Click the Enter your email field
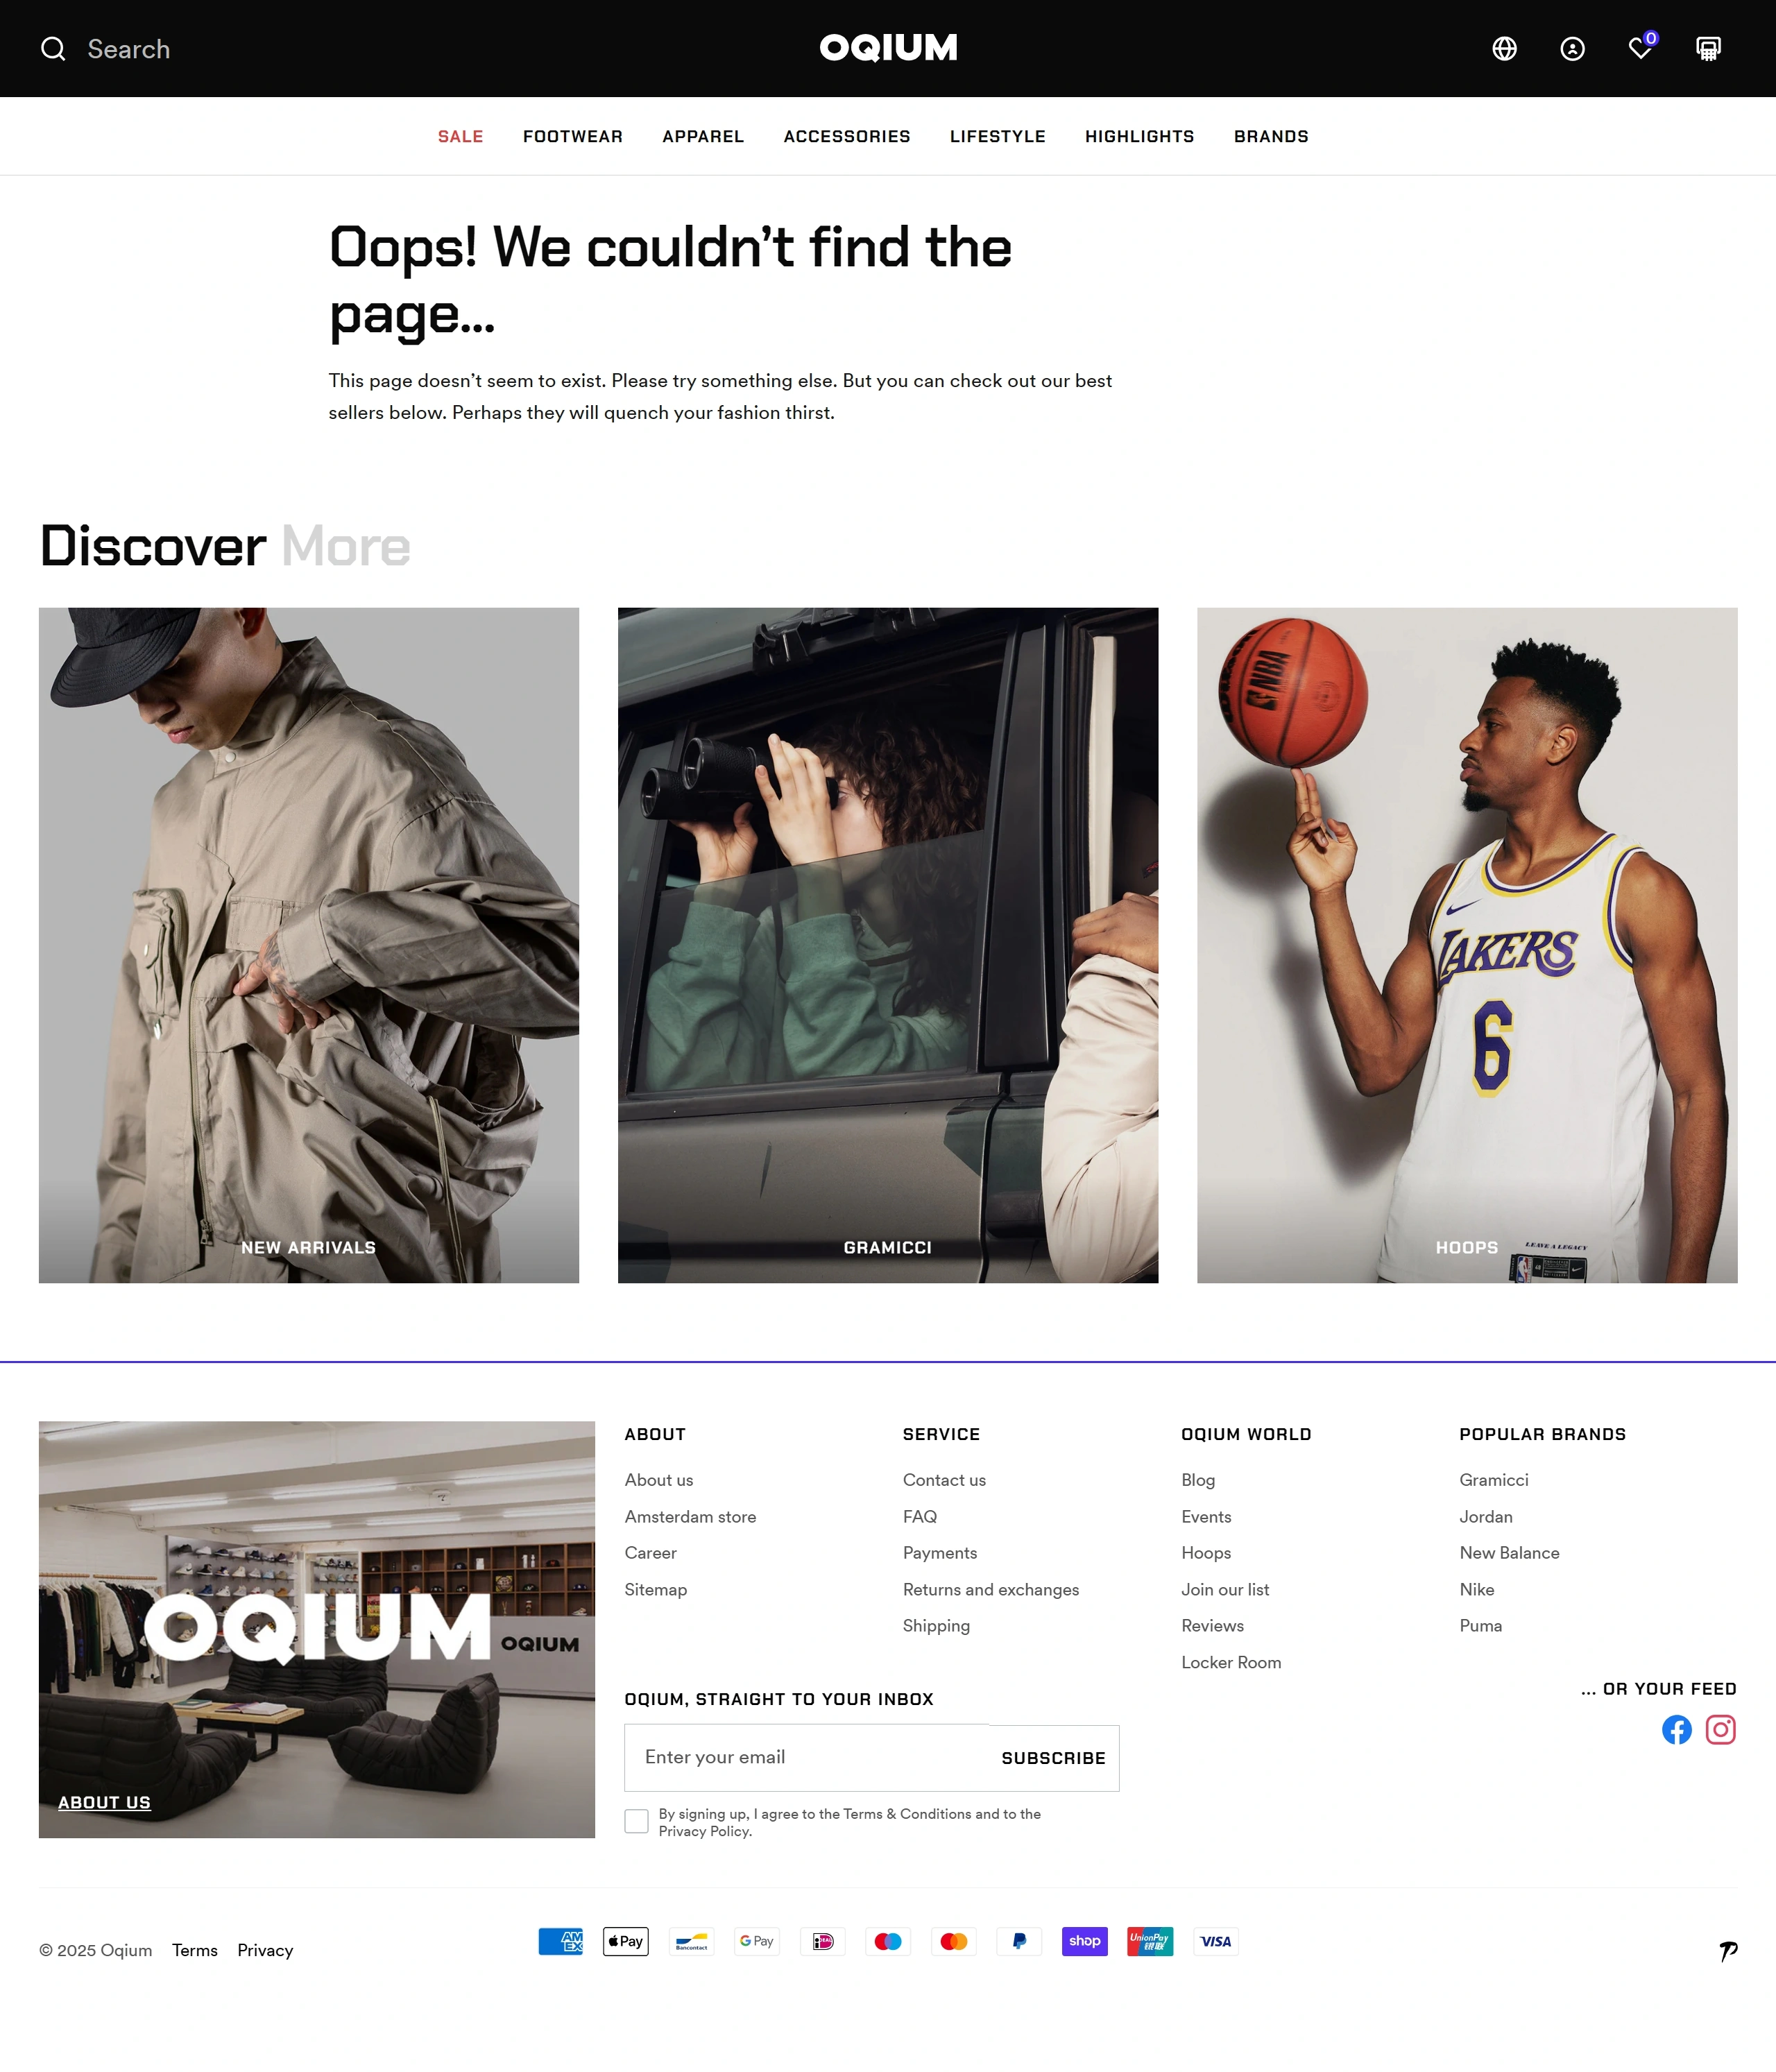Screen dimensions: 1776x2072 807,1757
